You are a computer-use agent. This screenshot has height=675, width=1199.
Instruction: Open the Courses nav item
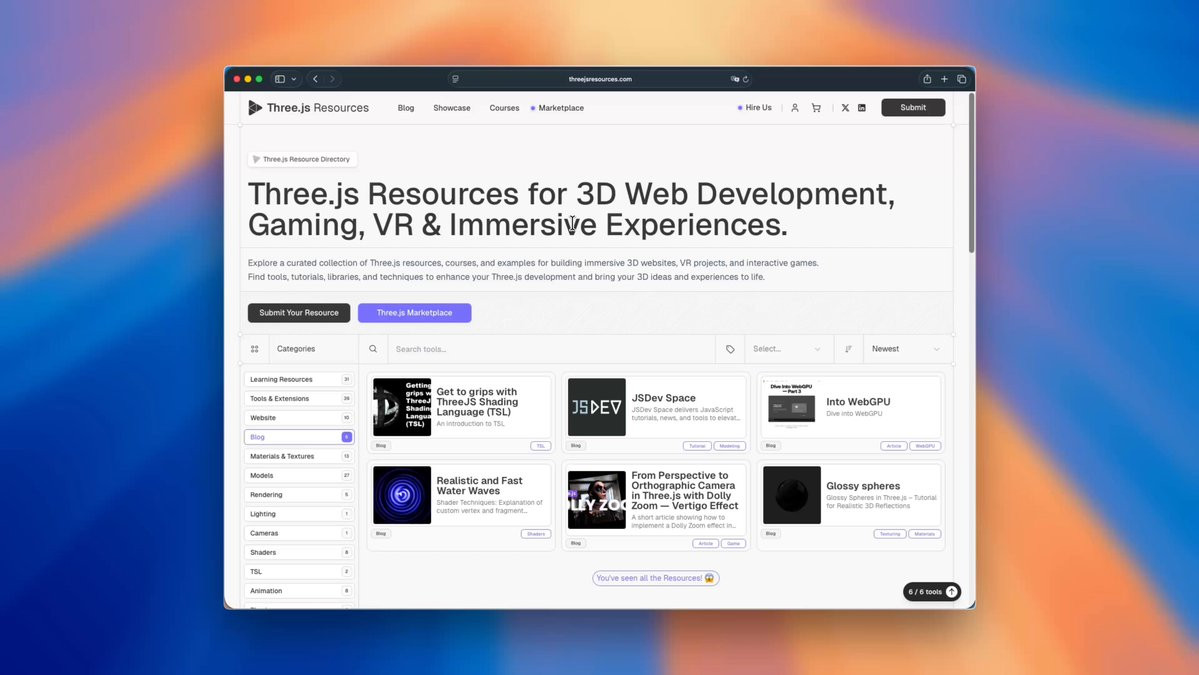(504, 108)
